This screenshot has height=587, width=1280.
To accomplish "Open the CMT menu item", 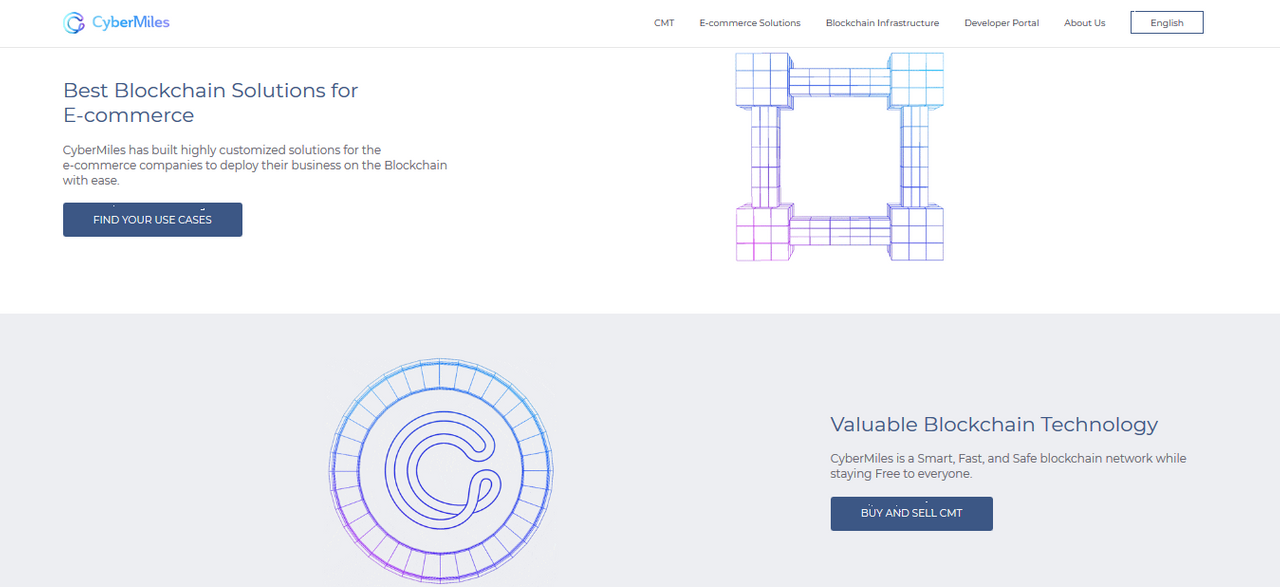I will click(x=664, y=23).
